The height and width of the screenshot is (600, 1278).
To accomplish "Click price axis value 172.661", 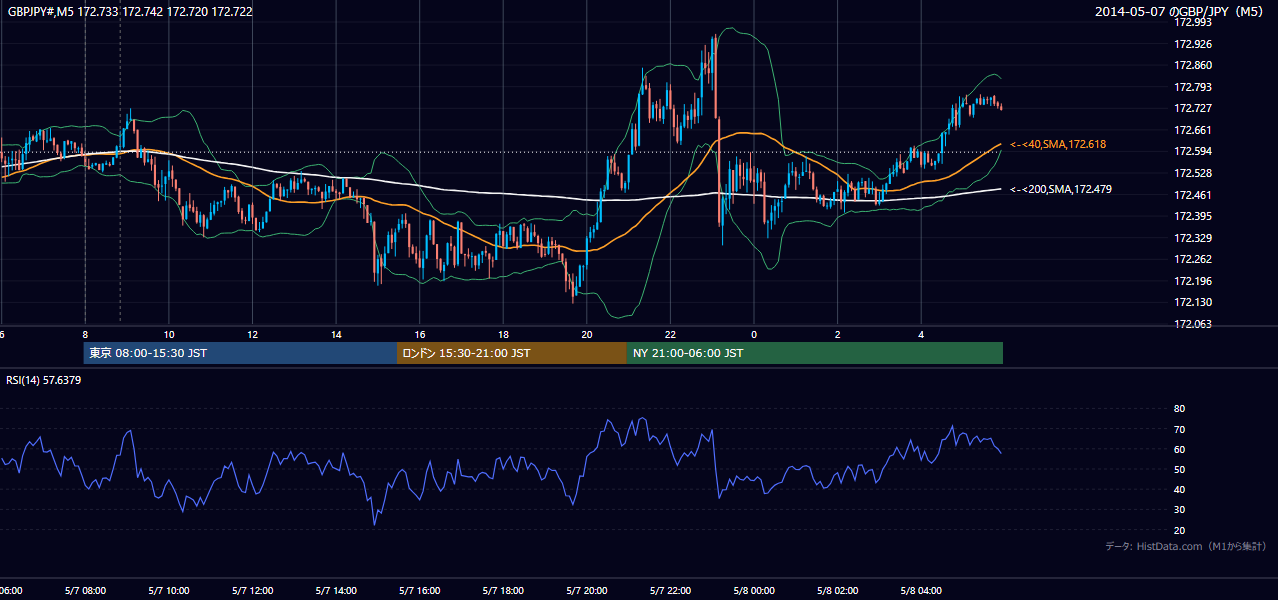I will (1193, 130).
